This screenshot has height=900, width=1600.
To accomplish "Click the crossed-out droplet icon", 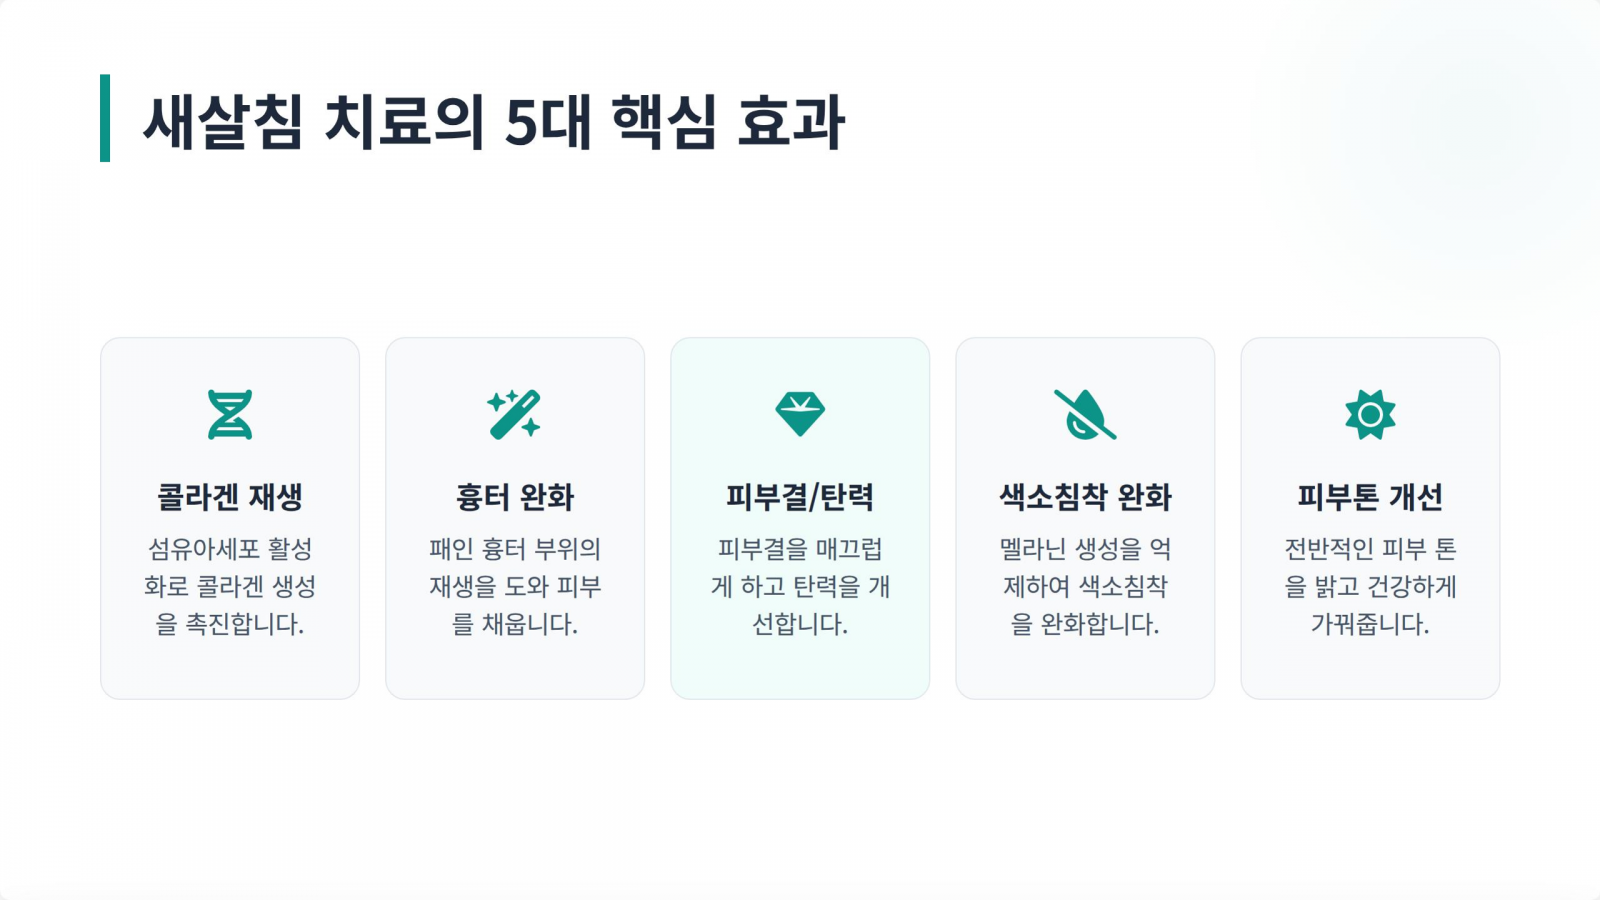I will (x=1085, y=414).
